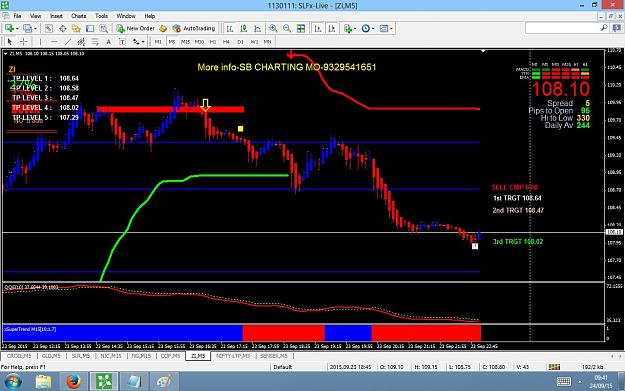Switch to M15 timeframe
625x391 pixels.
[x=185, y=41]
